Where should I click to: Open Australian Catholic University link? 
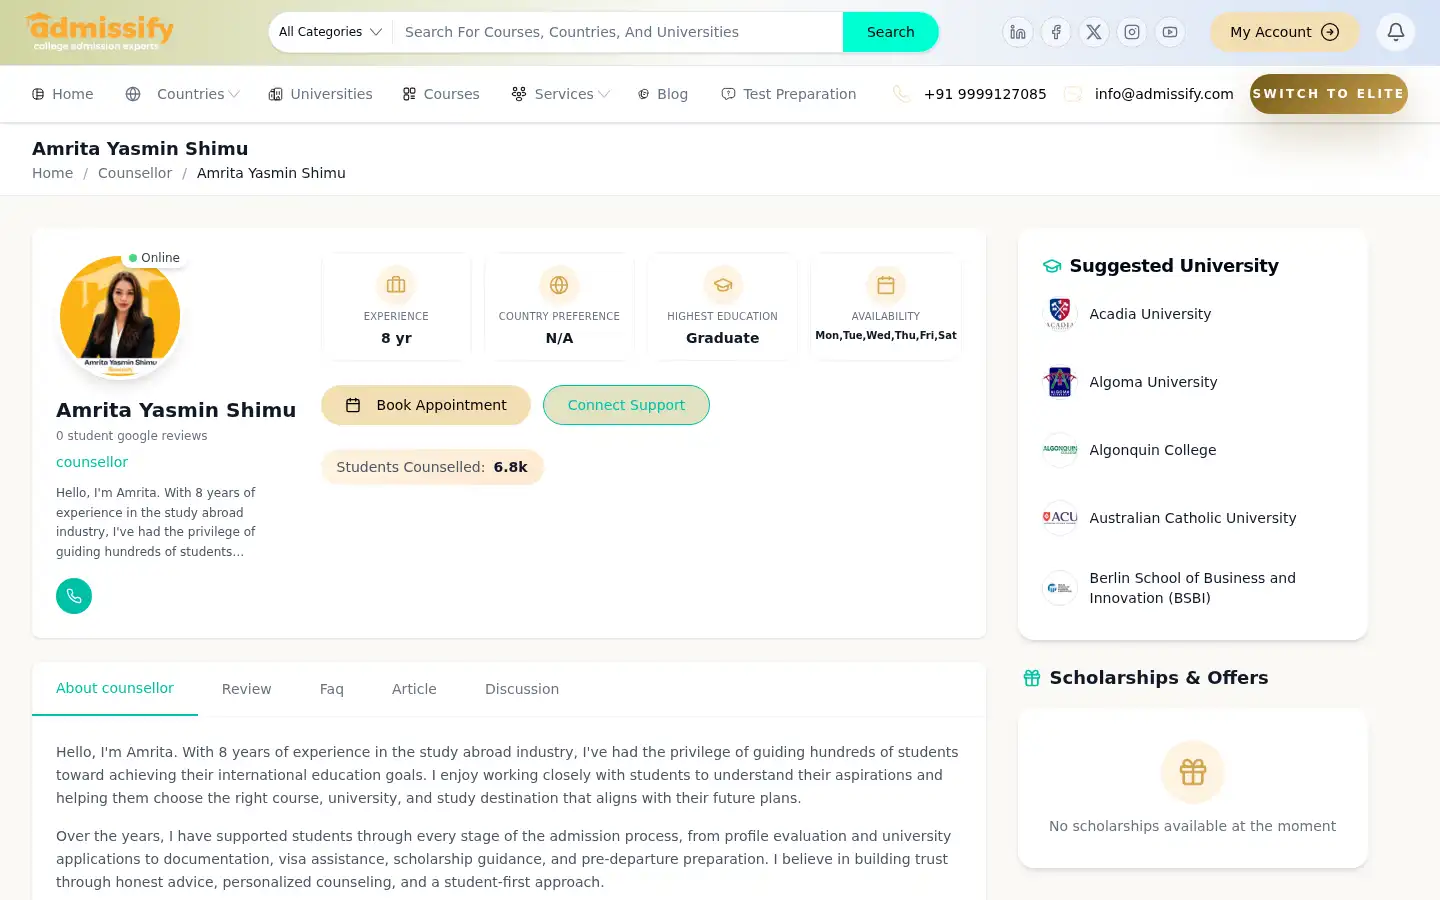click(x=1193, y=518)
